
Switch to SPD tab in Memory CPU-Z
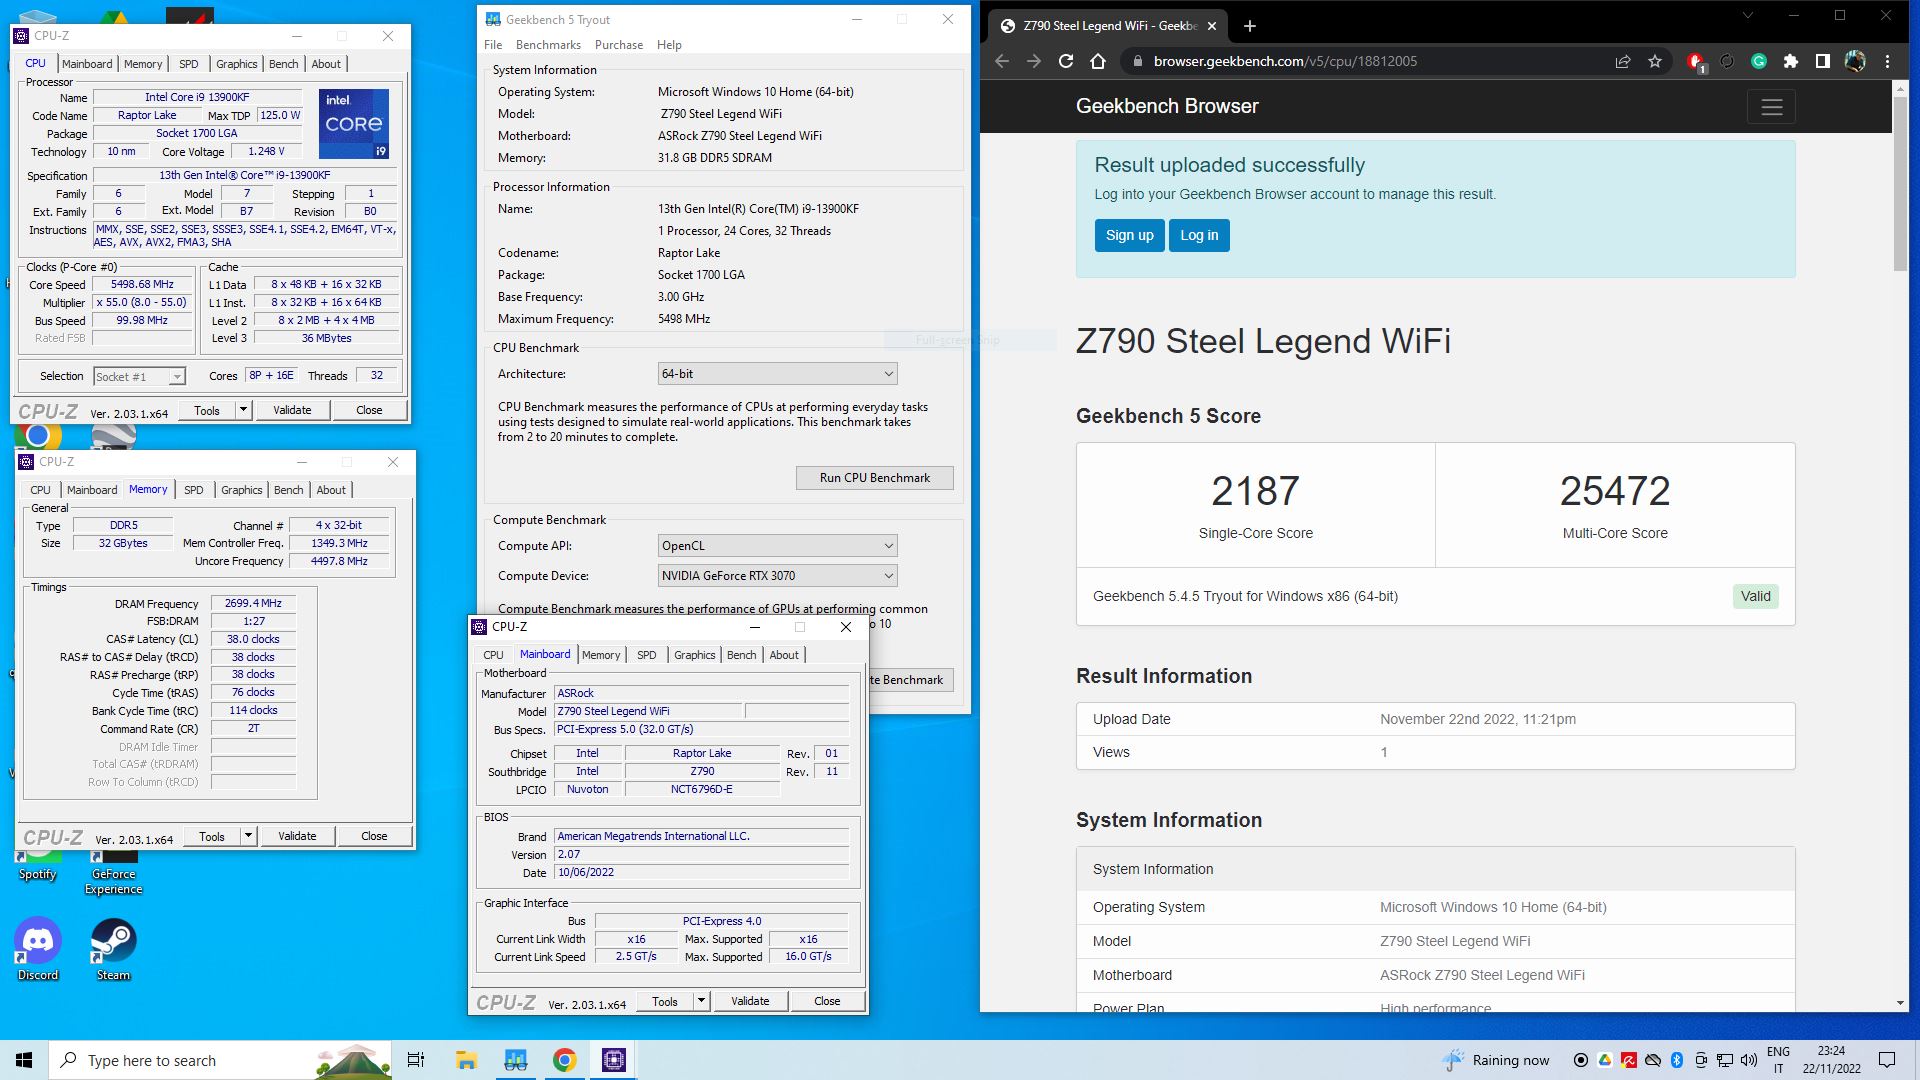point(194,490)
